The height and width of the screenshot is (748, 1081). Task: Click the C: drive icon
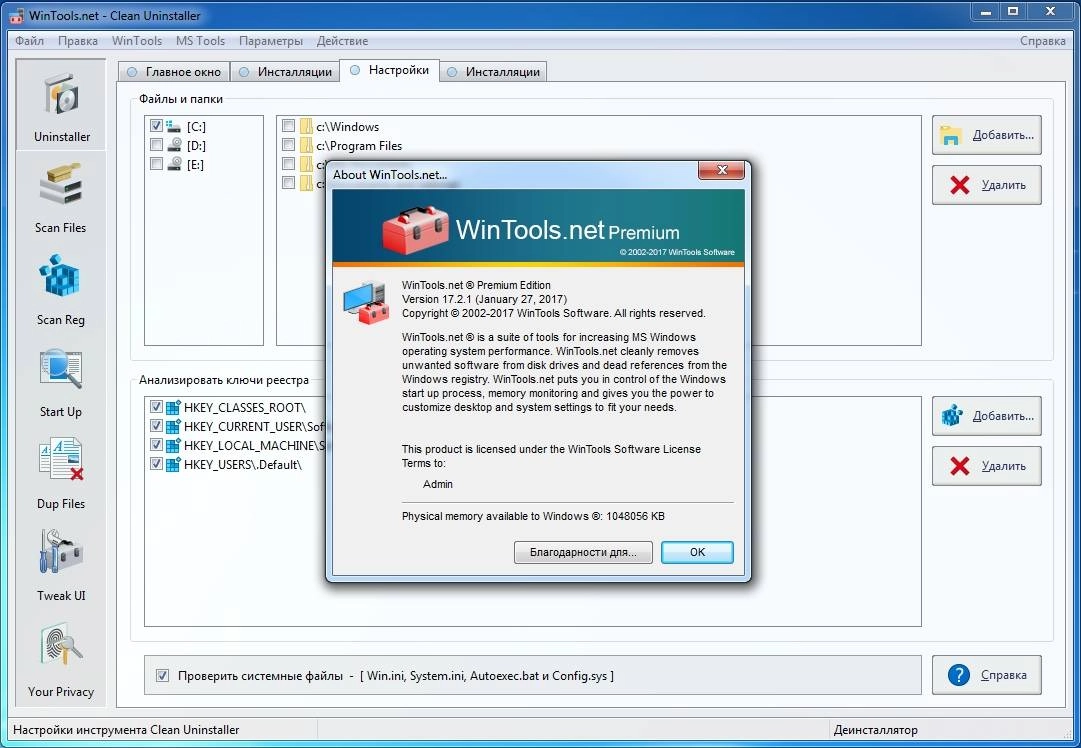[x=174, y=126]
